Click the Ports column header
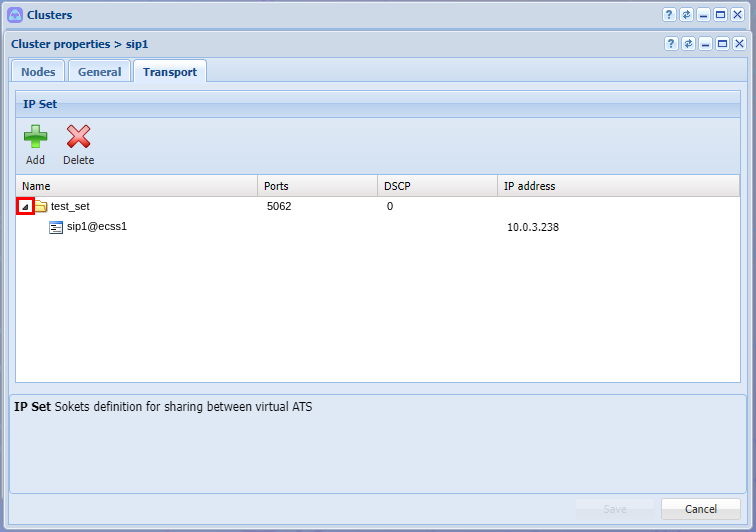The width and height of the screenshot is (756, 532). [x=317, y=186]
